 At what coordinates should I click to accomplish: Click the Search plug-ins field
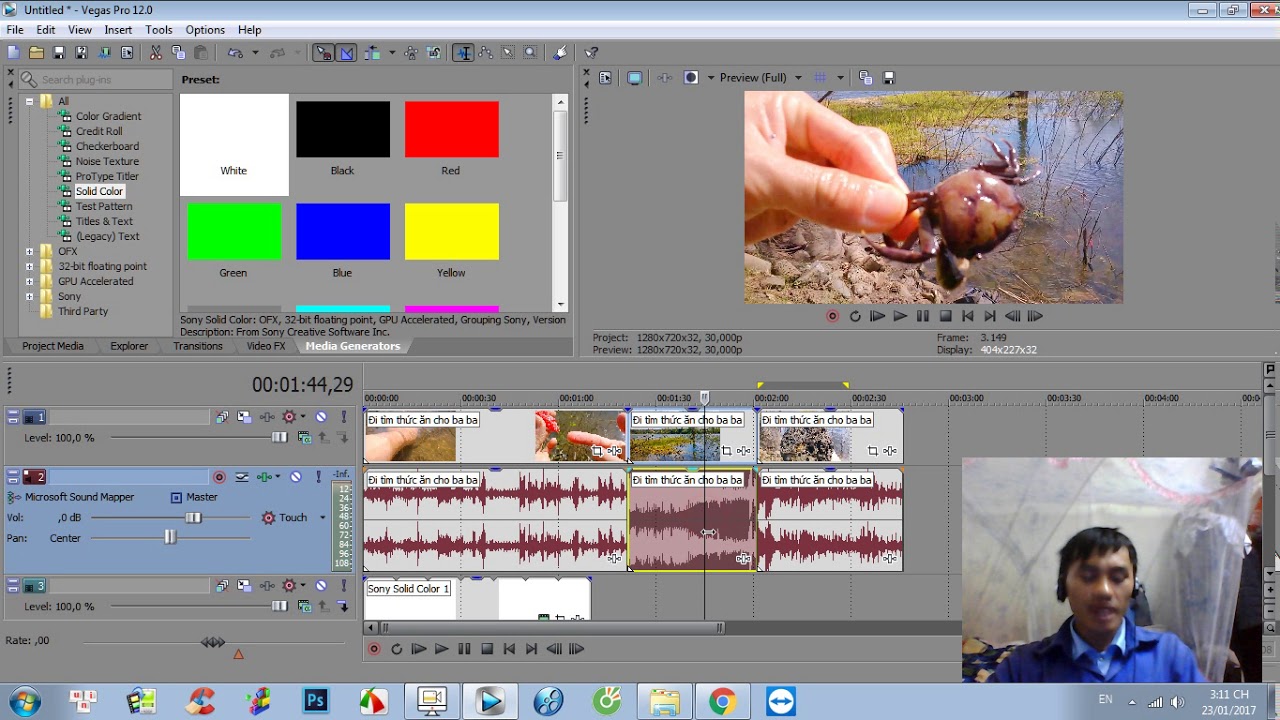point(95,79)
